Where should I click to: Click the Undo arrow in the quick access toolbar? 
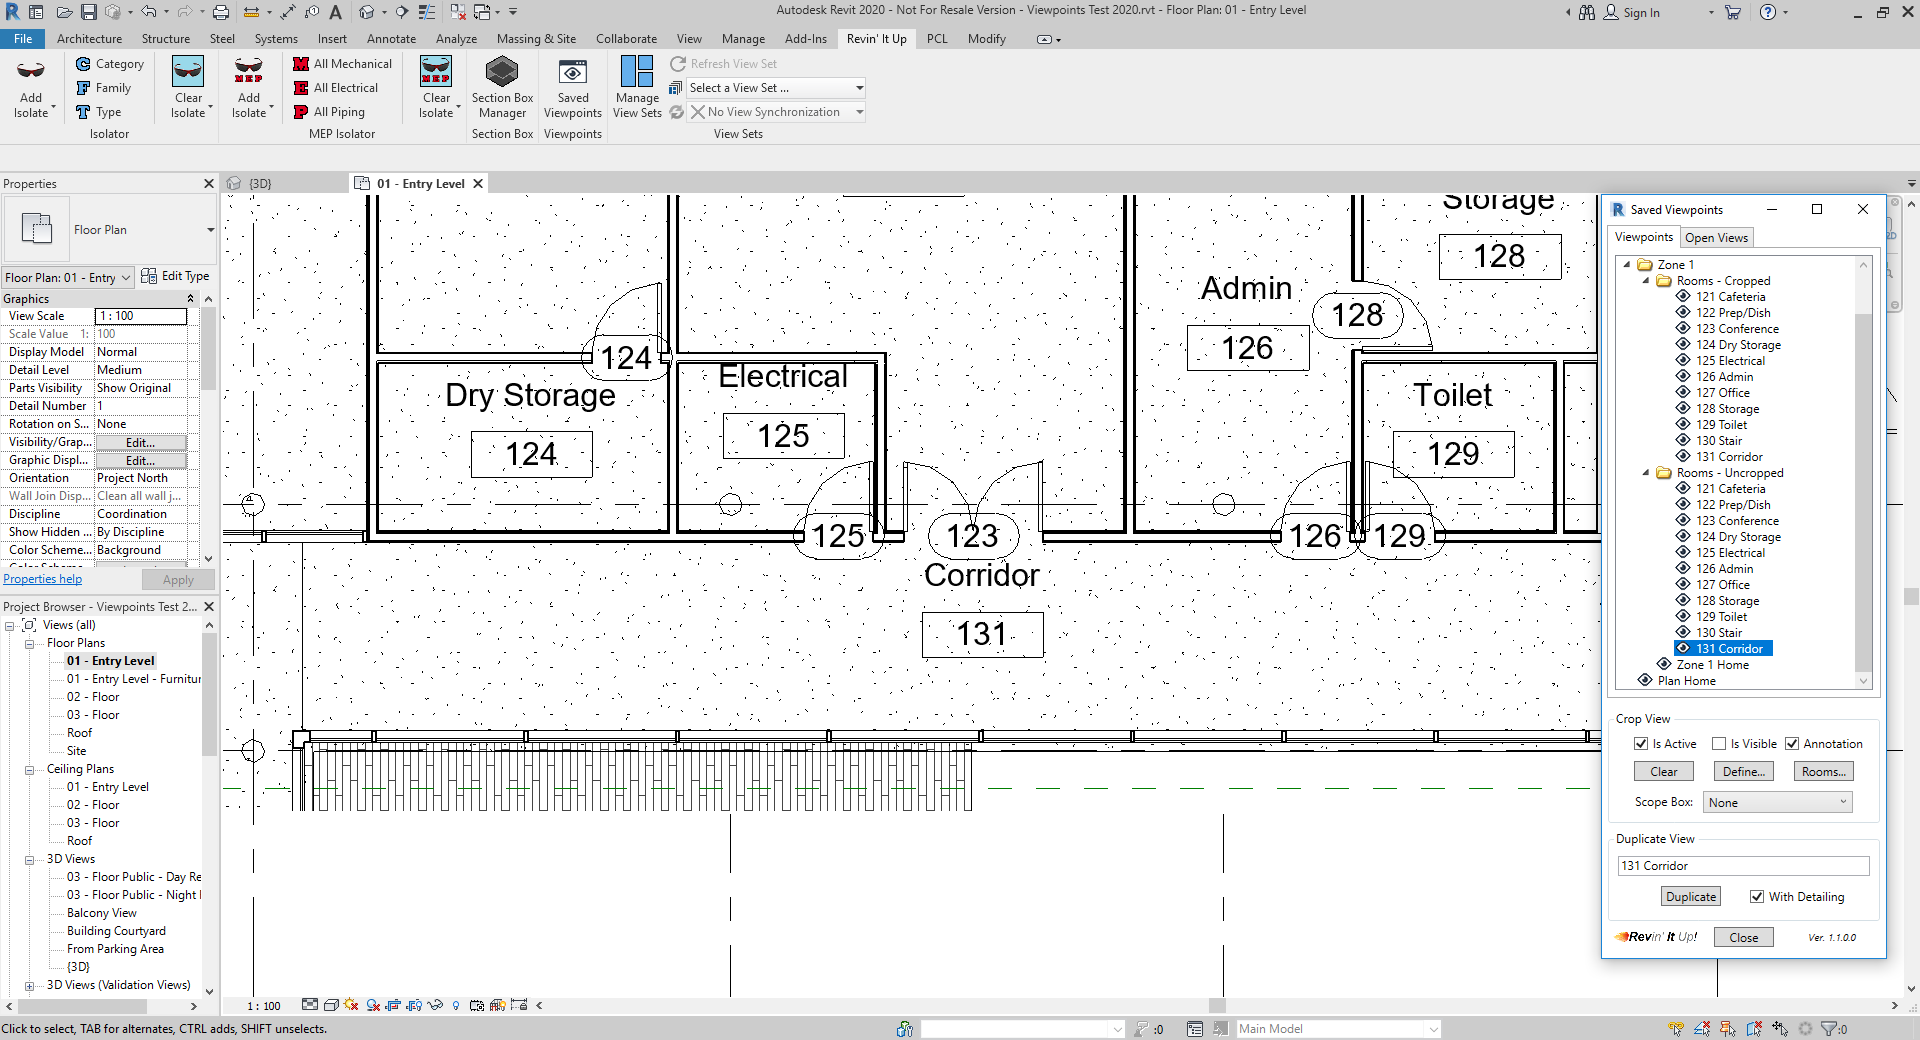(x=148, y=12)
